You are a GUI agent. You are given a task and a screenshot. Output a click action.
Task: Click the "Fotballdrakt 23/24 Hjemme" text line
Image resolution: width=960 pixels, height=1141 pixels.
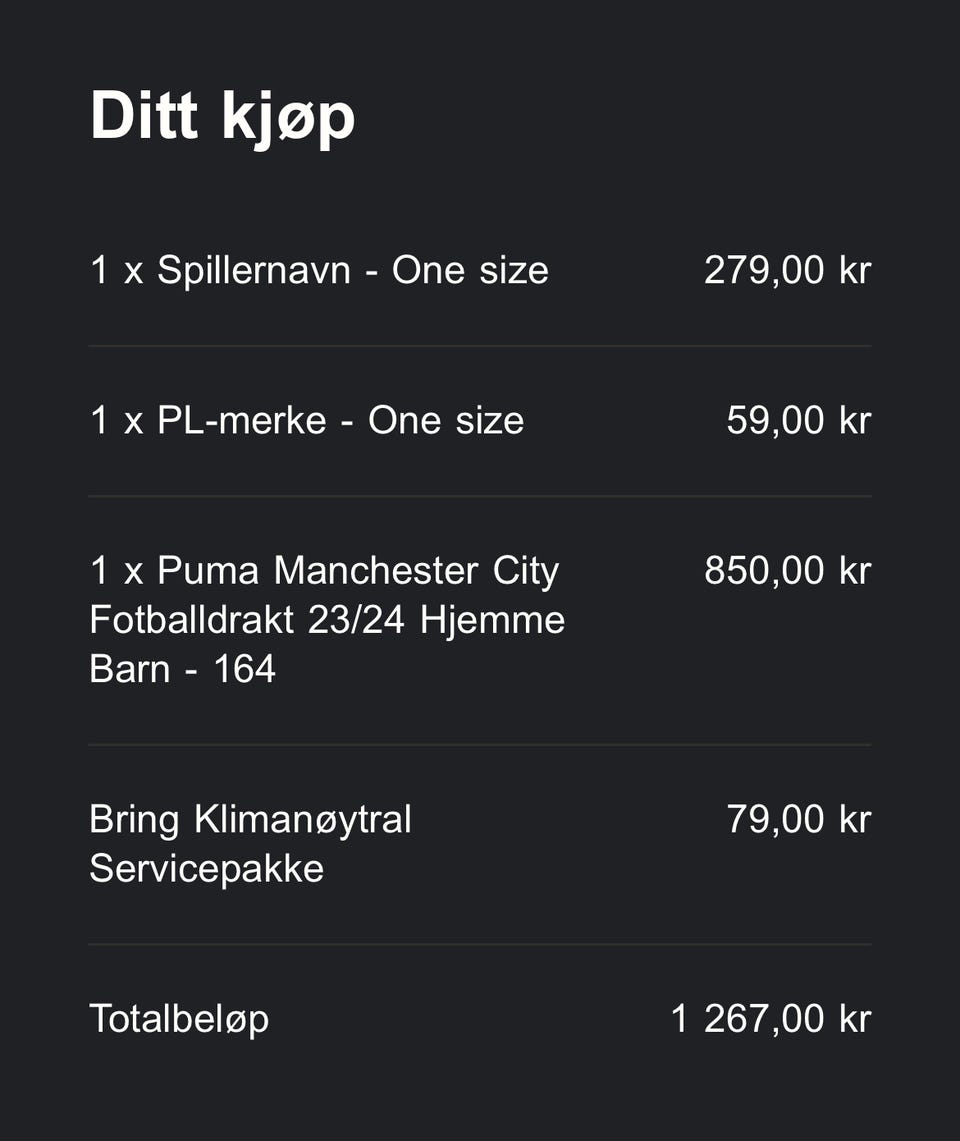pos(327,619)
